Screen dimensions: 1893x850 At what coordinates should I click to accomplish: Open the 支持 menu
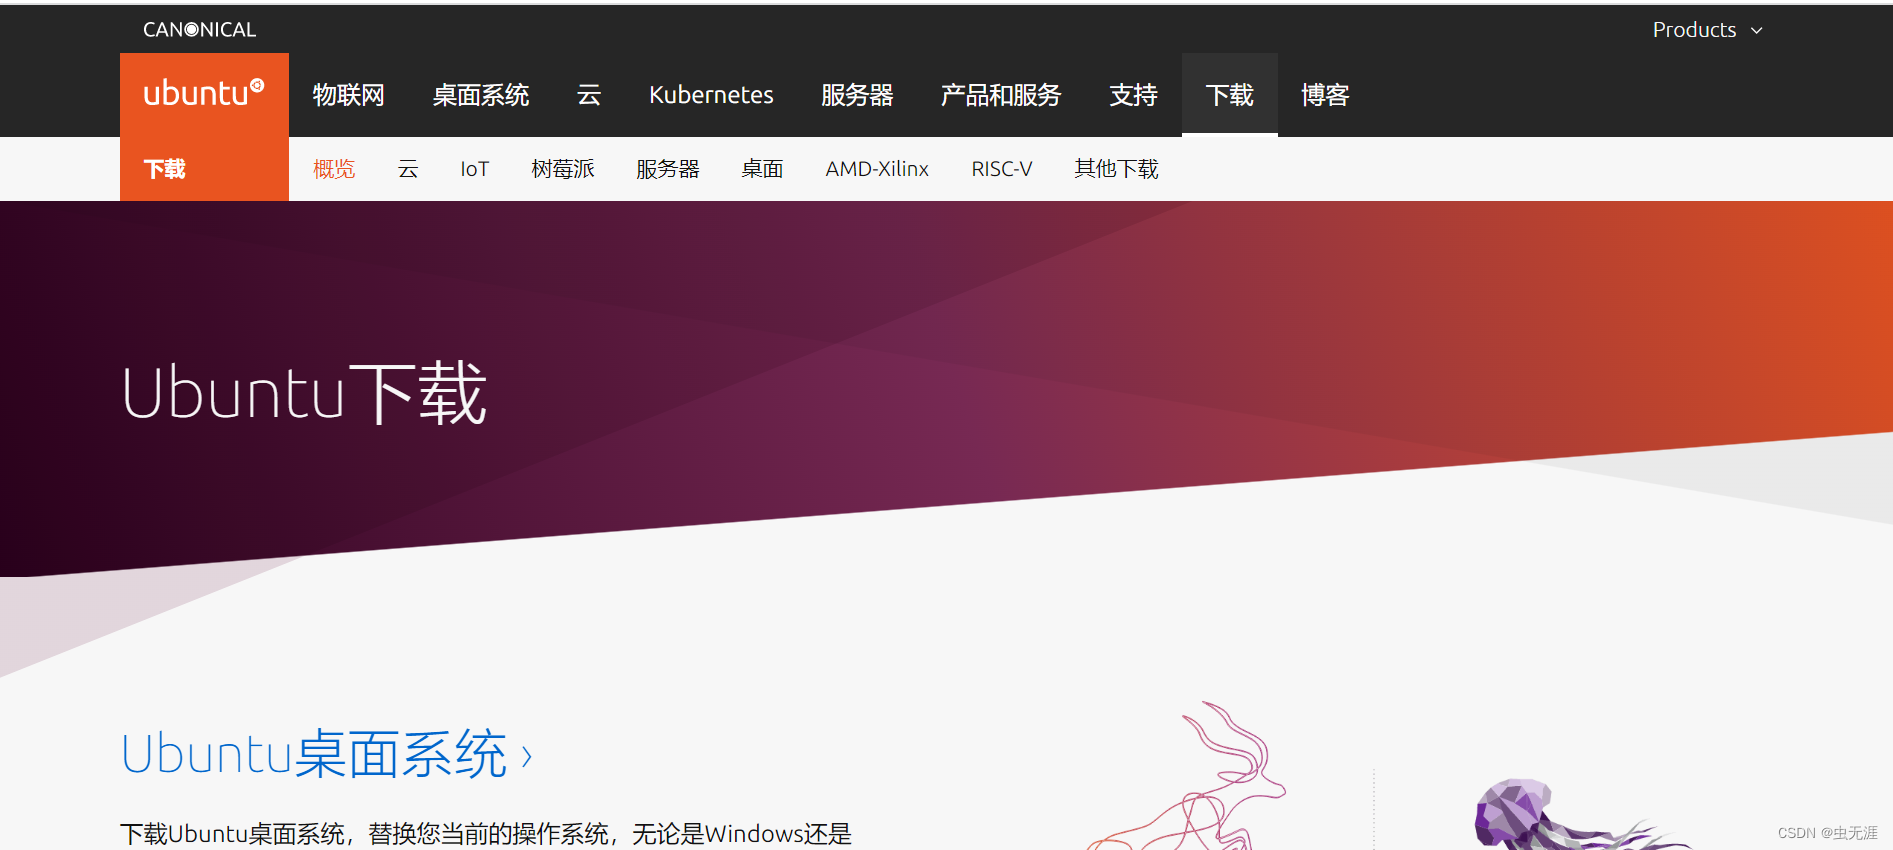click(1133, 95)
